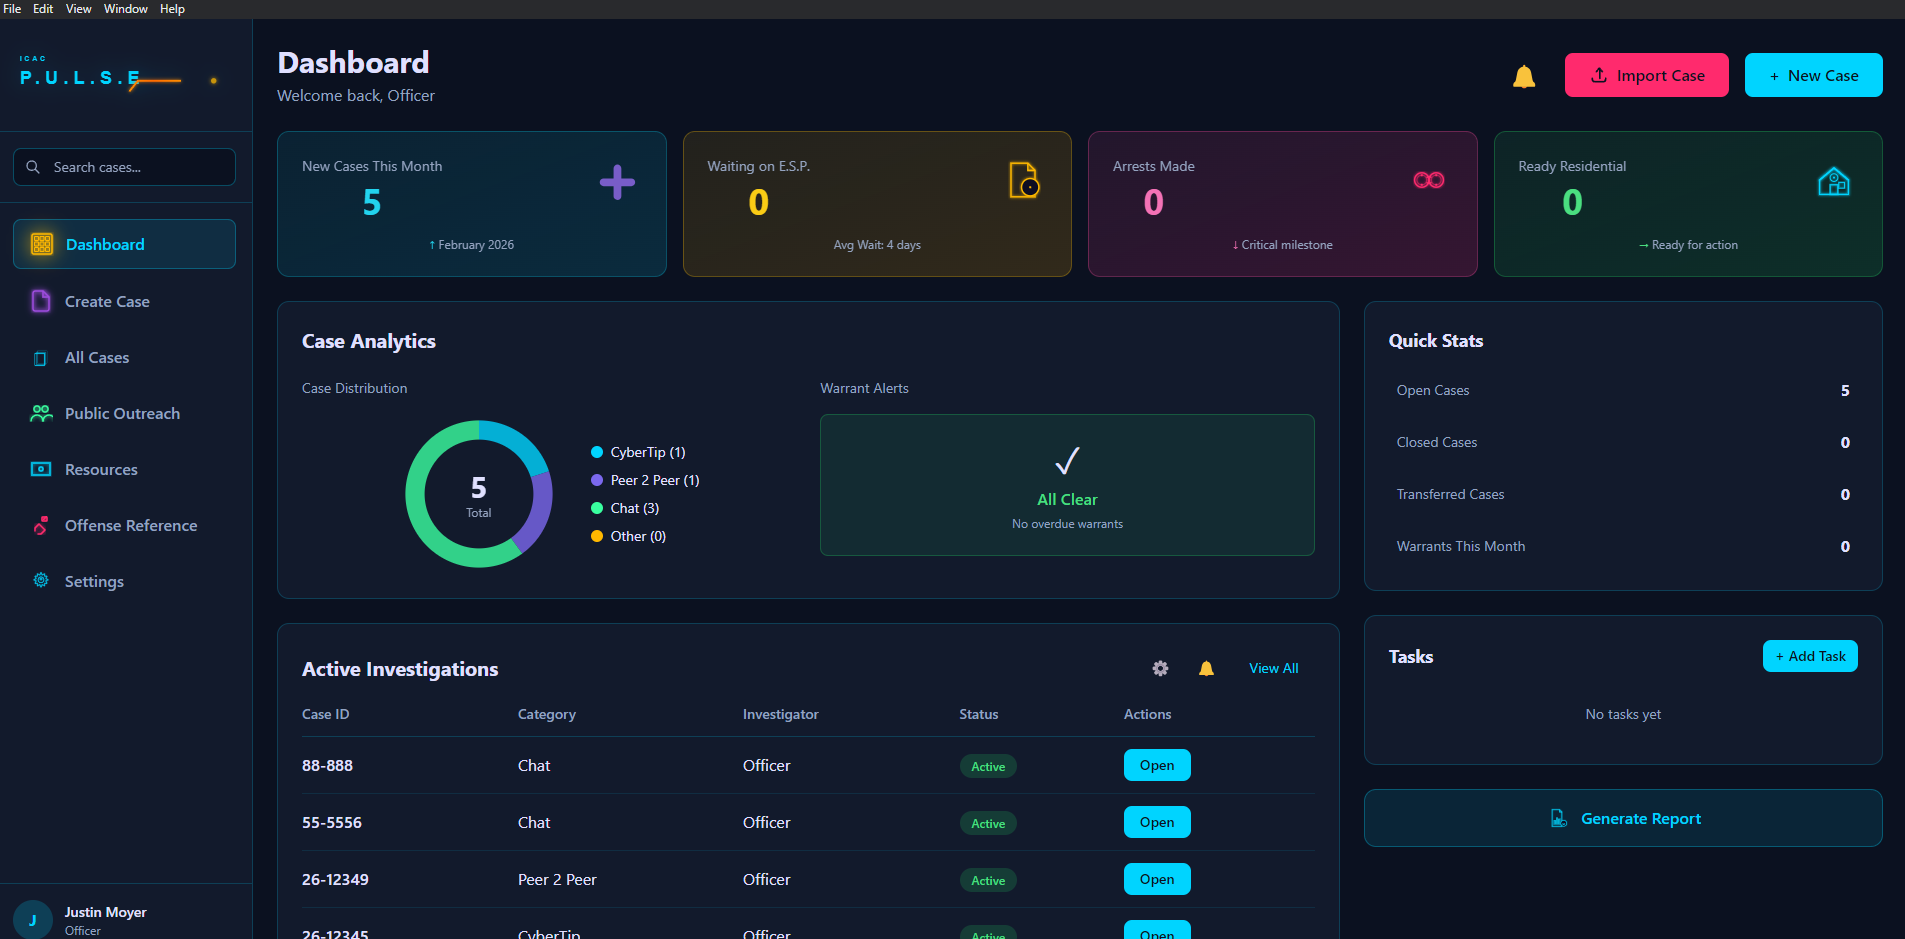This screenshot has height=939, width=1905.
Task: Click the handcuffs icon on Arrests Made card
Action: click(1429, 180)
